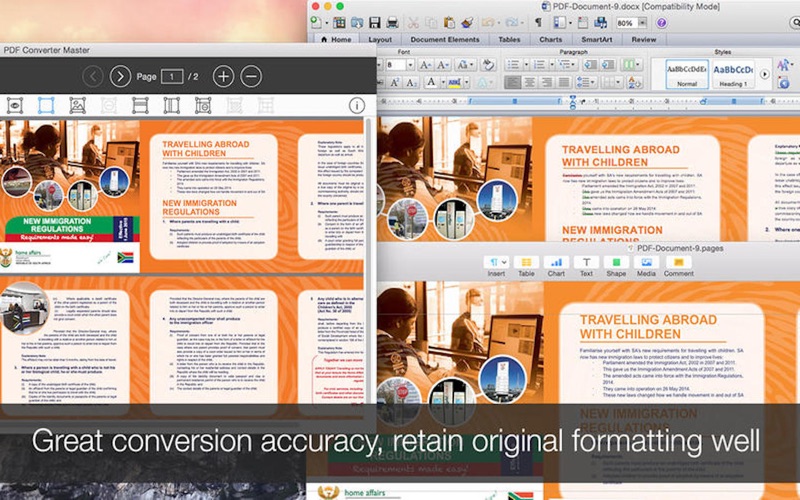The image size is (800, 500).
Task: Increase font size with the larger A button
Action: click(x=425, y=65)
